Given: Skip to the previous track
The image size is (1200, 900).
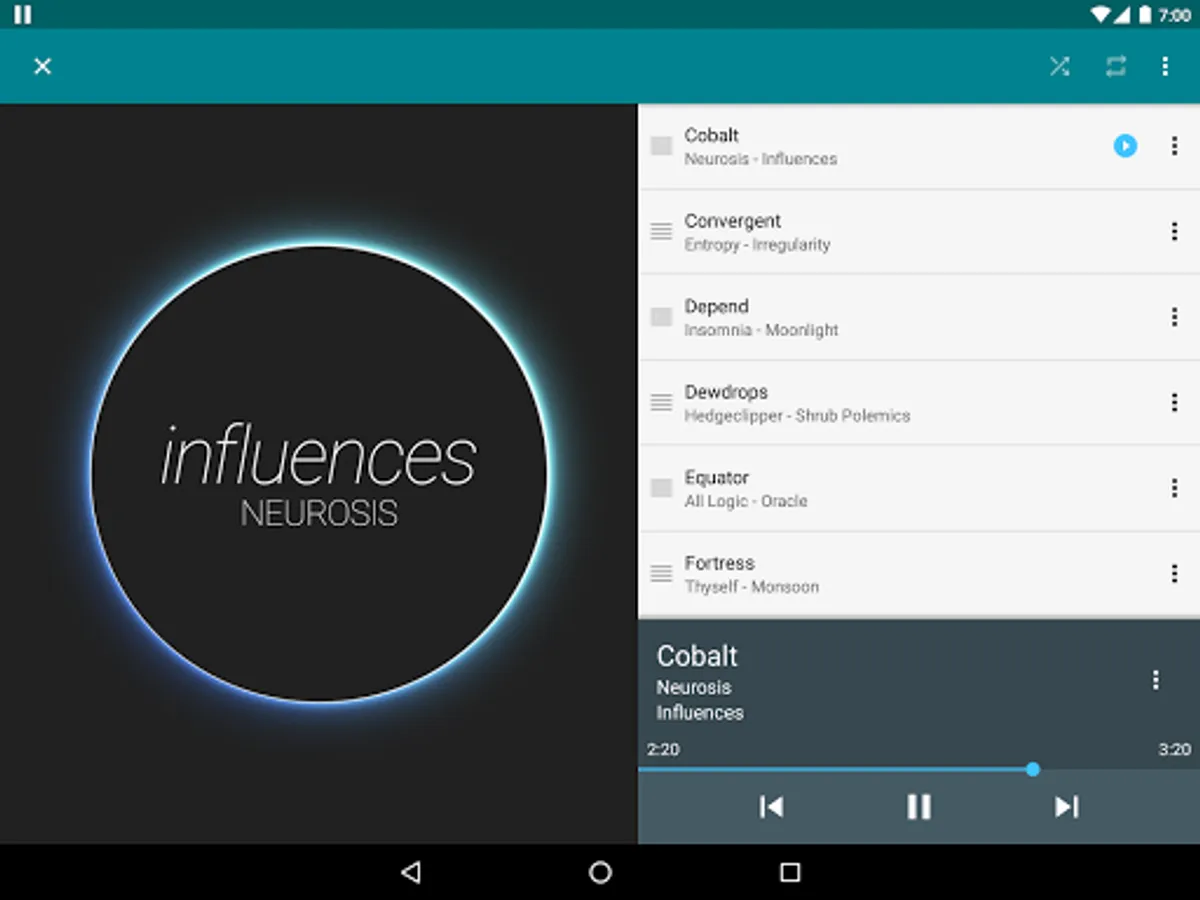Looking at the screenshot, I should [771, 807].
